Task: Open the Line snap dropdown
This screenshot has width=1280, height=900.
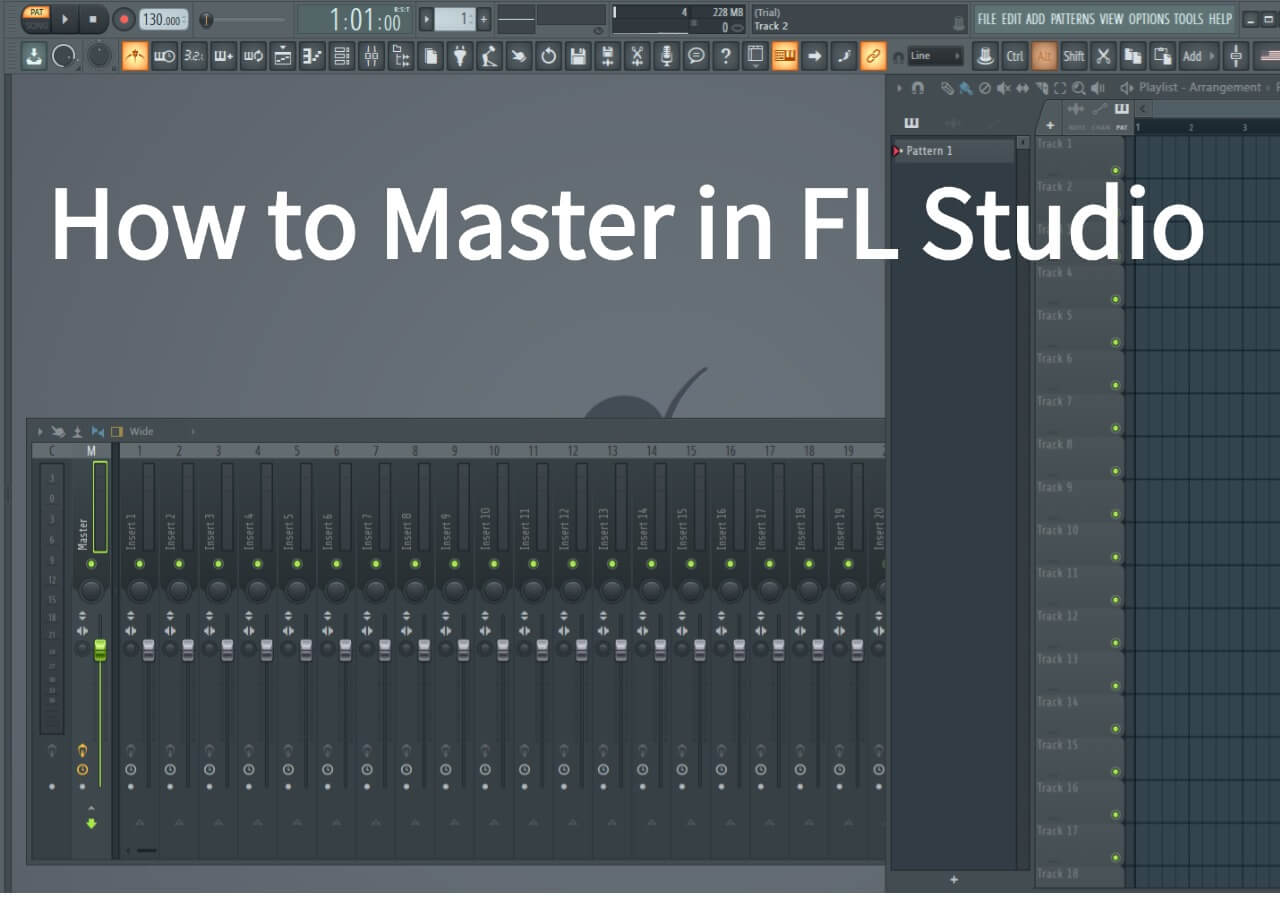Action: [x=930, y=57]
